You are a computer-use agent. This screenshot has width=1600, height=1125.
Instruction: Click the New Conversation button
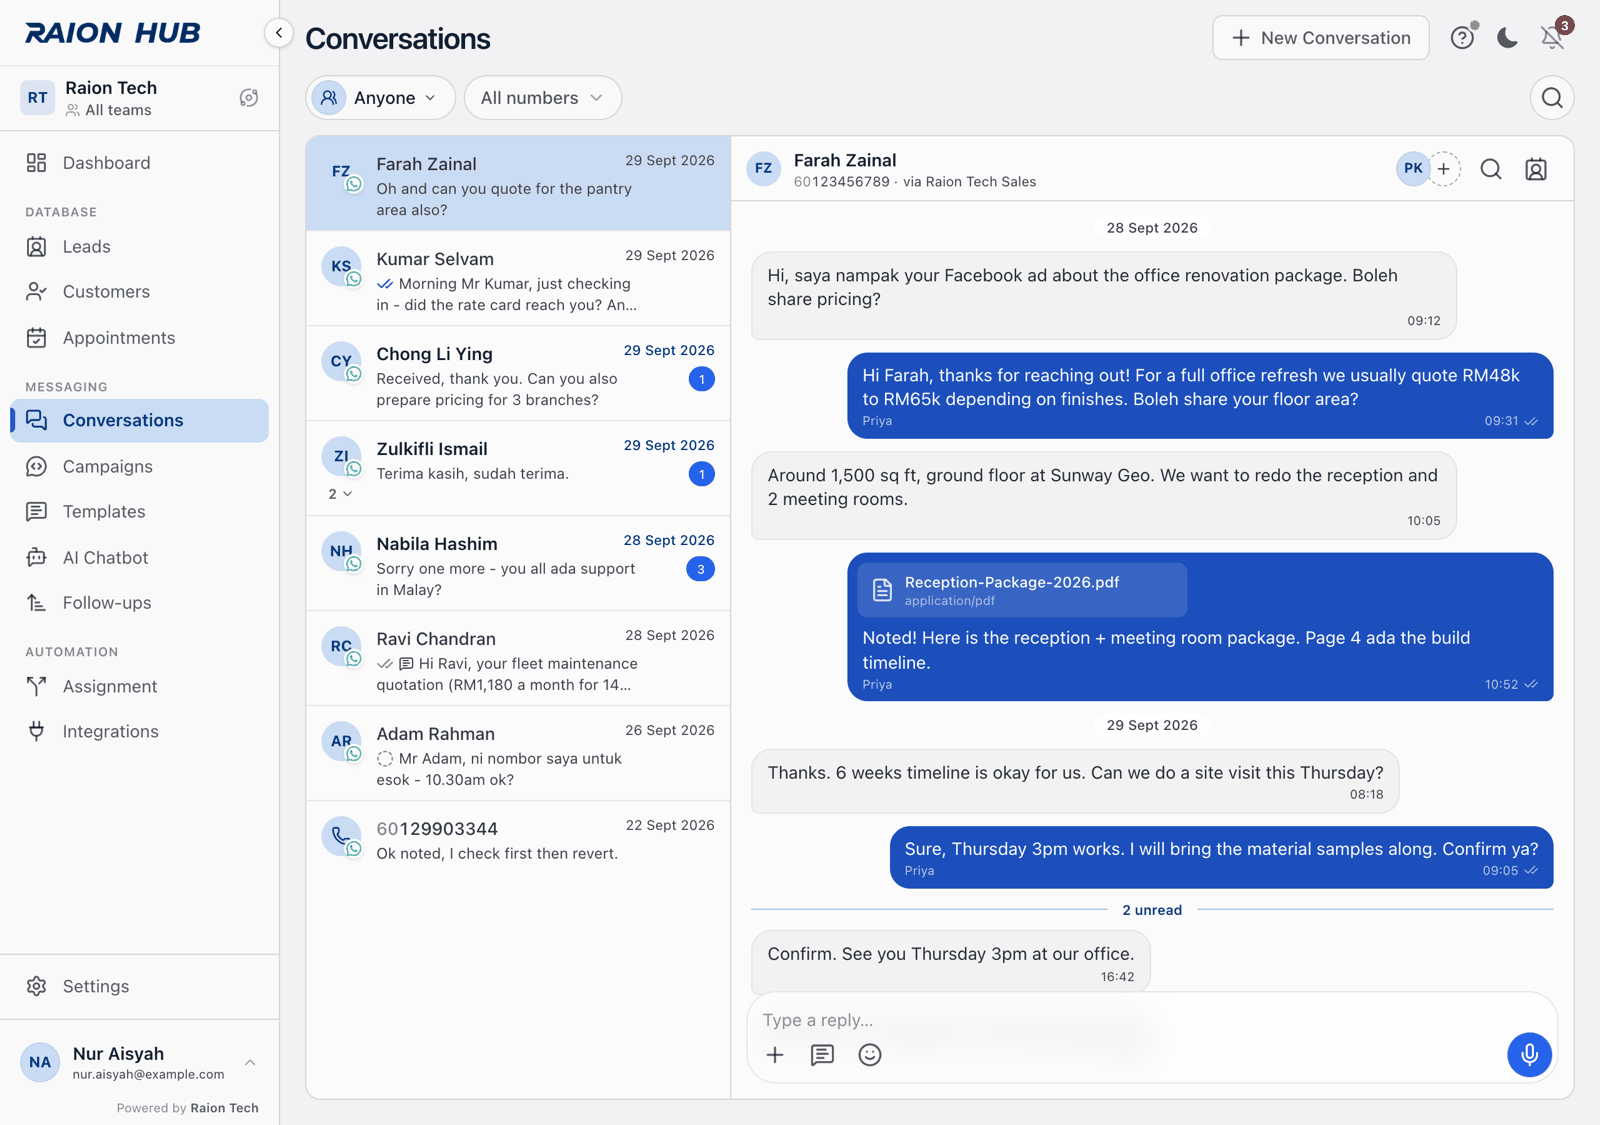click(x=1320, y=38)
